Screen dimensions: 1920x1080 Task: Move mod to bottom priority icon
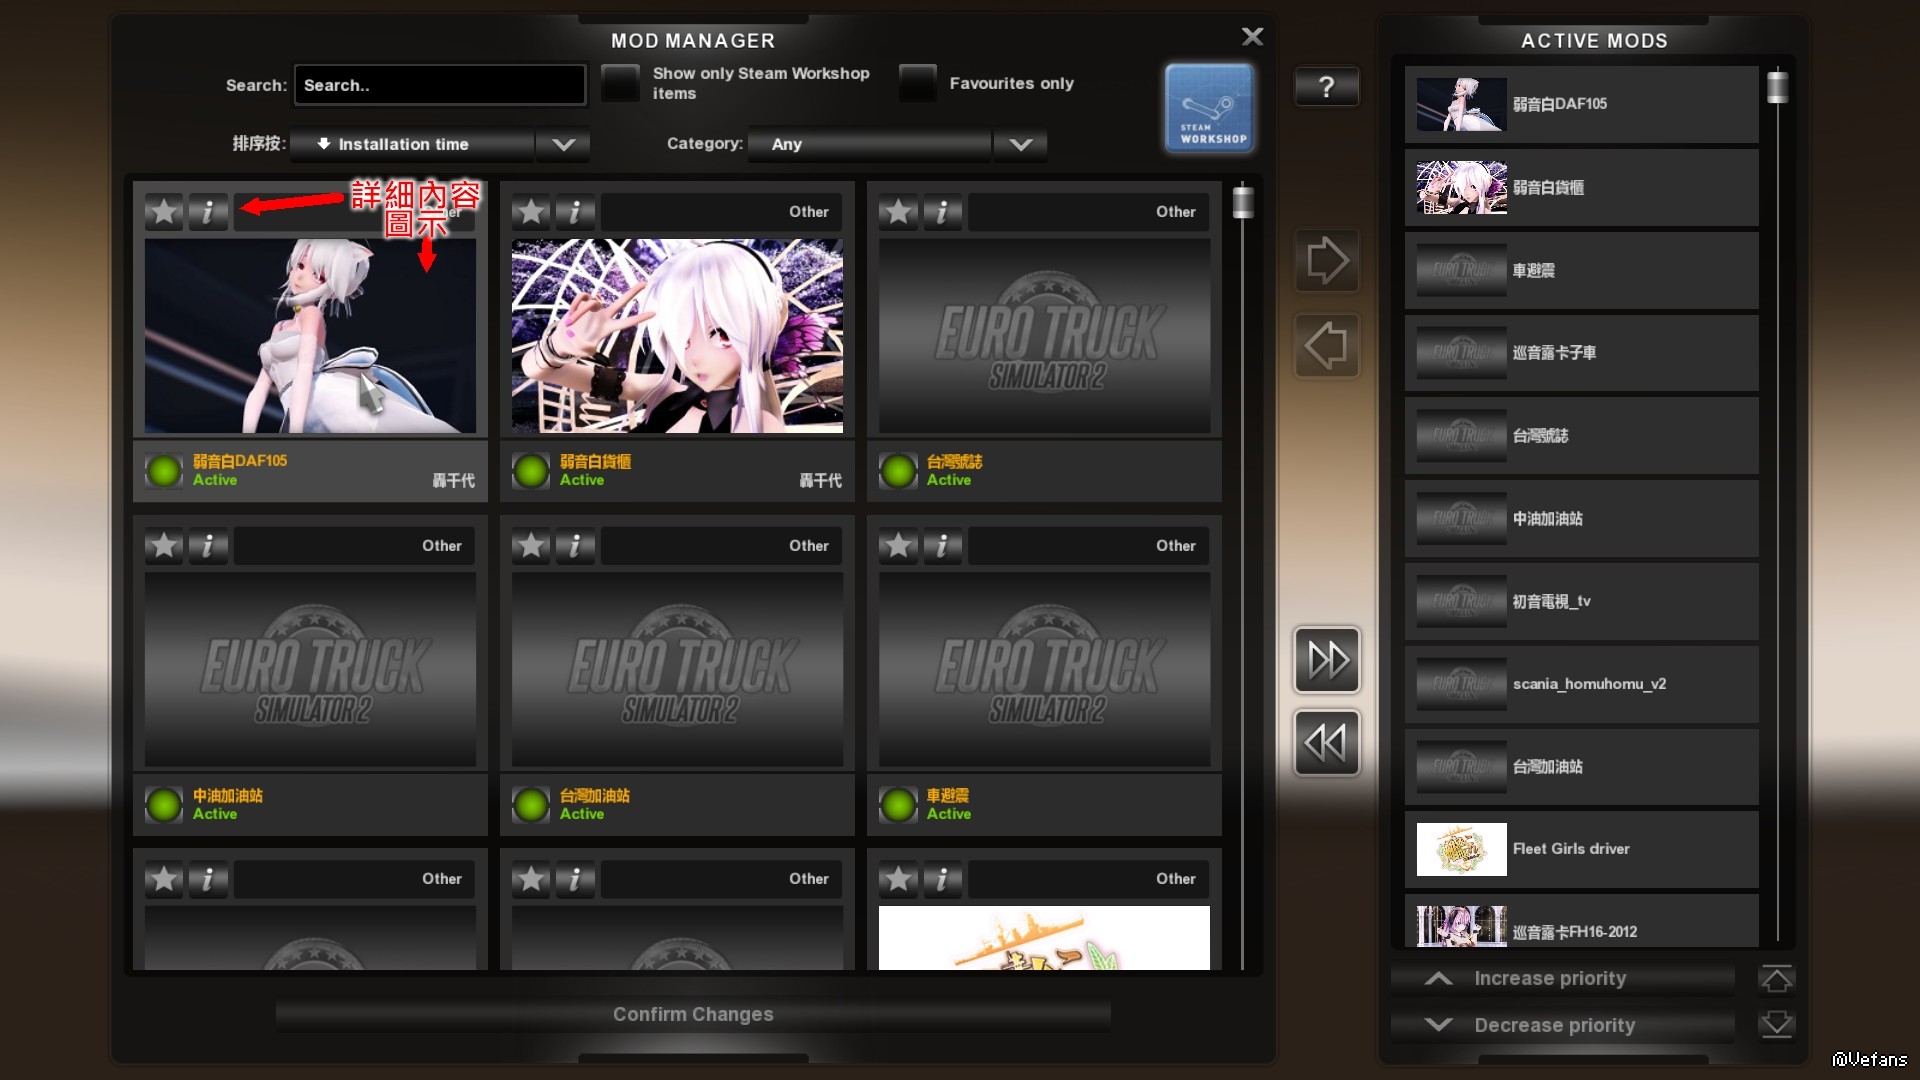click(1776, 1025)
